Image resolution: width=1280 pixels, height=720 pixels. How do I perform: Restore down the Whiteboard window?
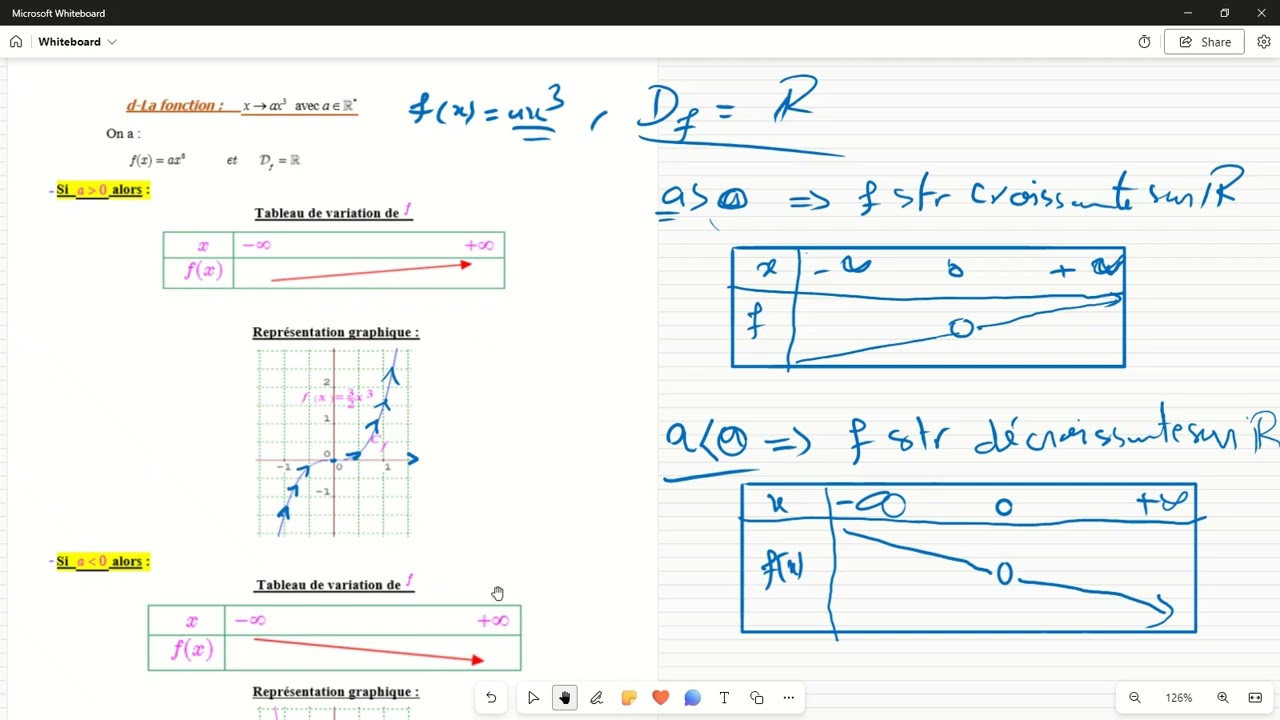[x=1225, y=13]
